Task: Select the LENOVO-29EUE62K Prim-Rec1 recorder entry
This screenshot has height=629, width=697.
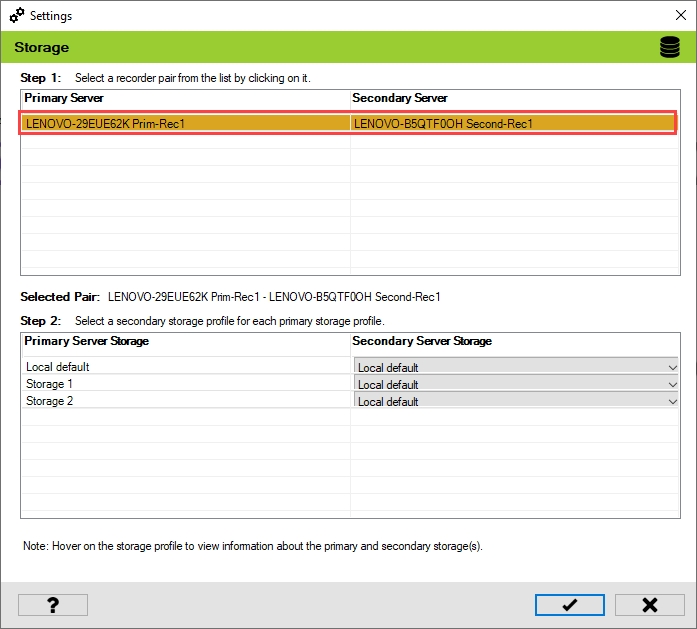Action: click(x=106, y=124)
